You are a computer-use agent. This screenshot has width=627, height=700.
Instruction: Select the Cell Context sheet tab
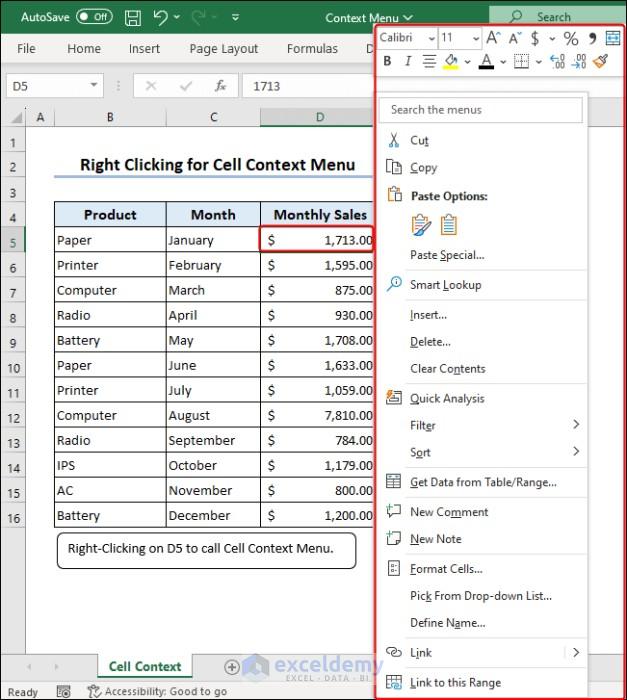(145, 667)
